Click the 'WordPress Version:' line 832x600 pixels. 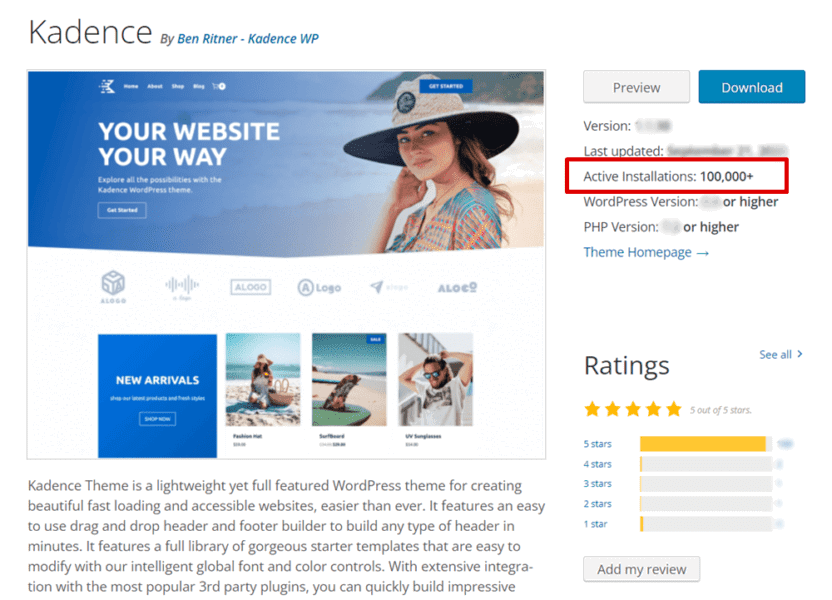coord(681,202)
